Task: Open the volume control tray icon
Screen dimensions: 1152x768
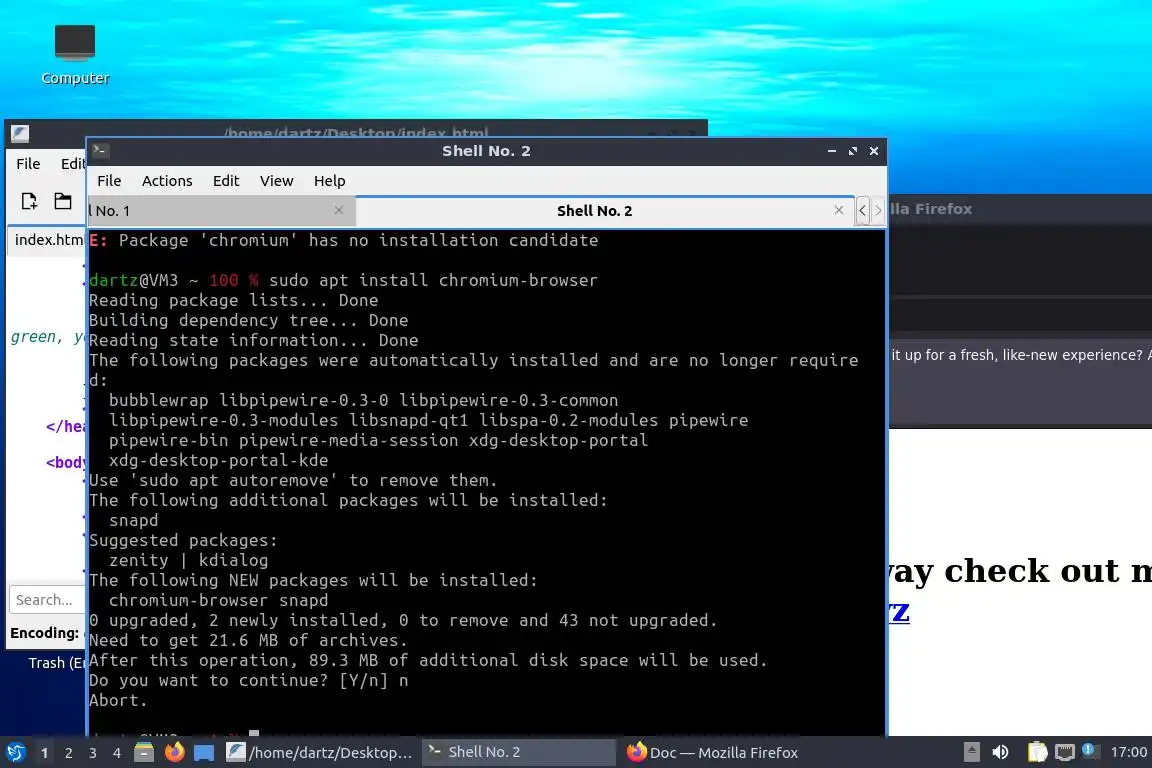Action: coord(1000,752)
